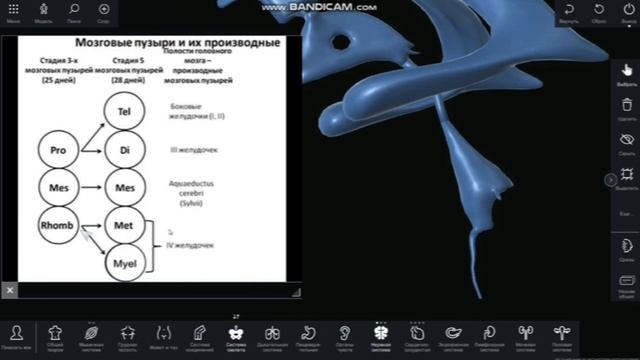Open the main menu grid icon

click(13, 9)
